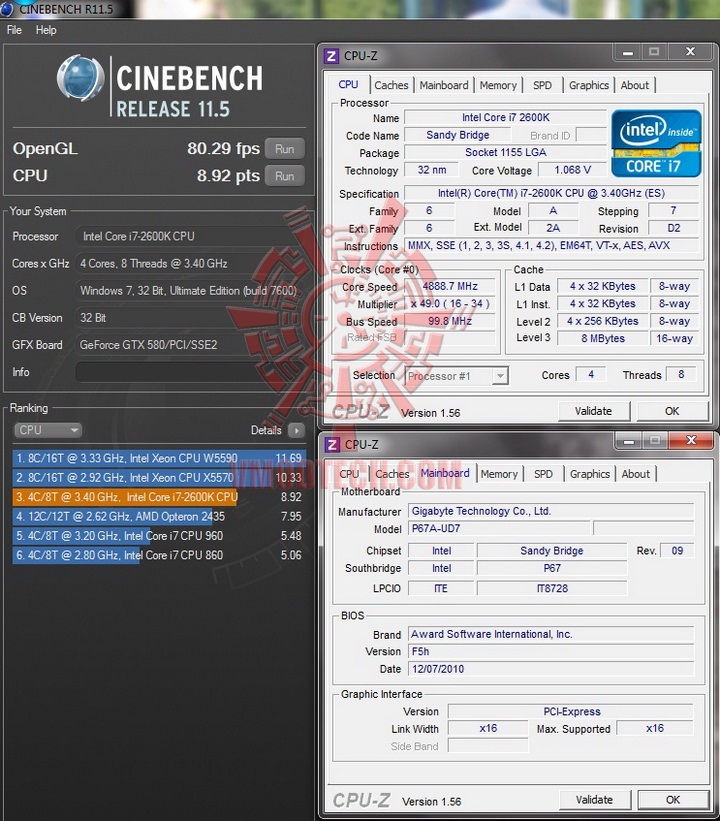Switch to CPU tab in upper CPU-Z window
This screenshot has height=821, width=720.
(x=348, y=84)
